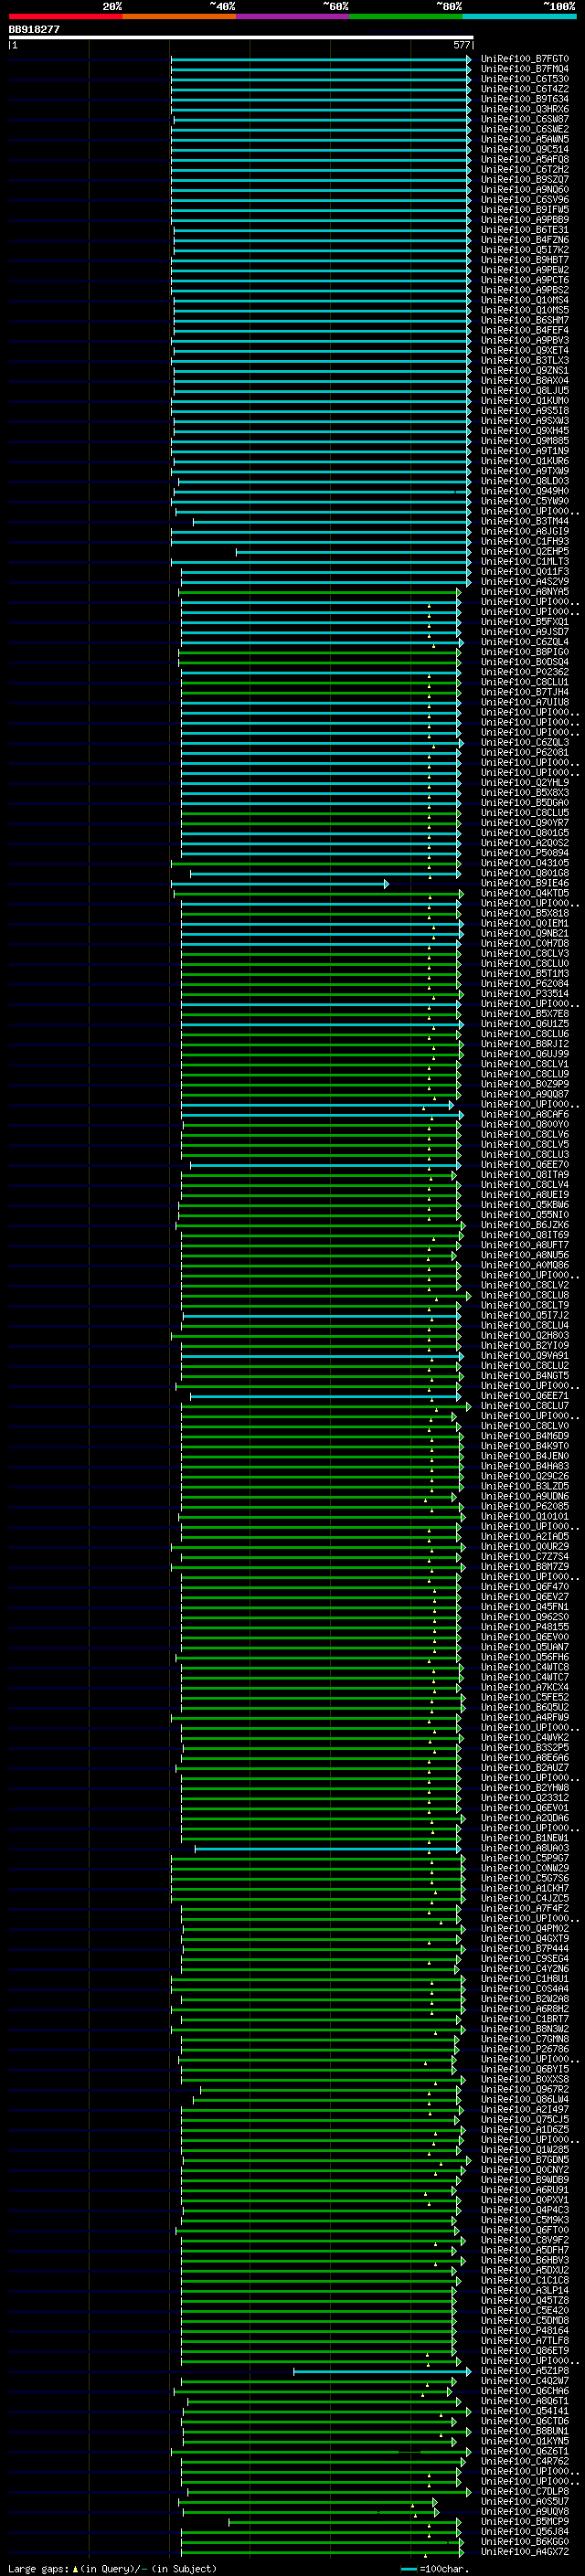
Task: Select the UniRef100_C6T530 label
Action: [525, 79]
